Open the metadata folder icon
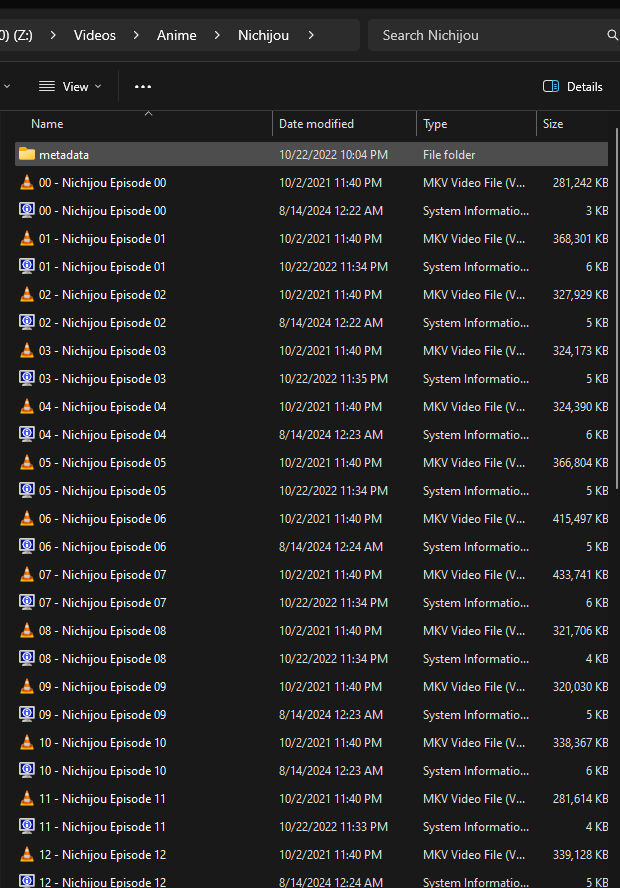 point(27,154)
